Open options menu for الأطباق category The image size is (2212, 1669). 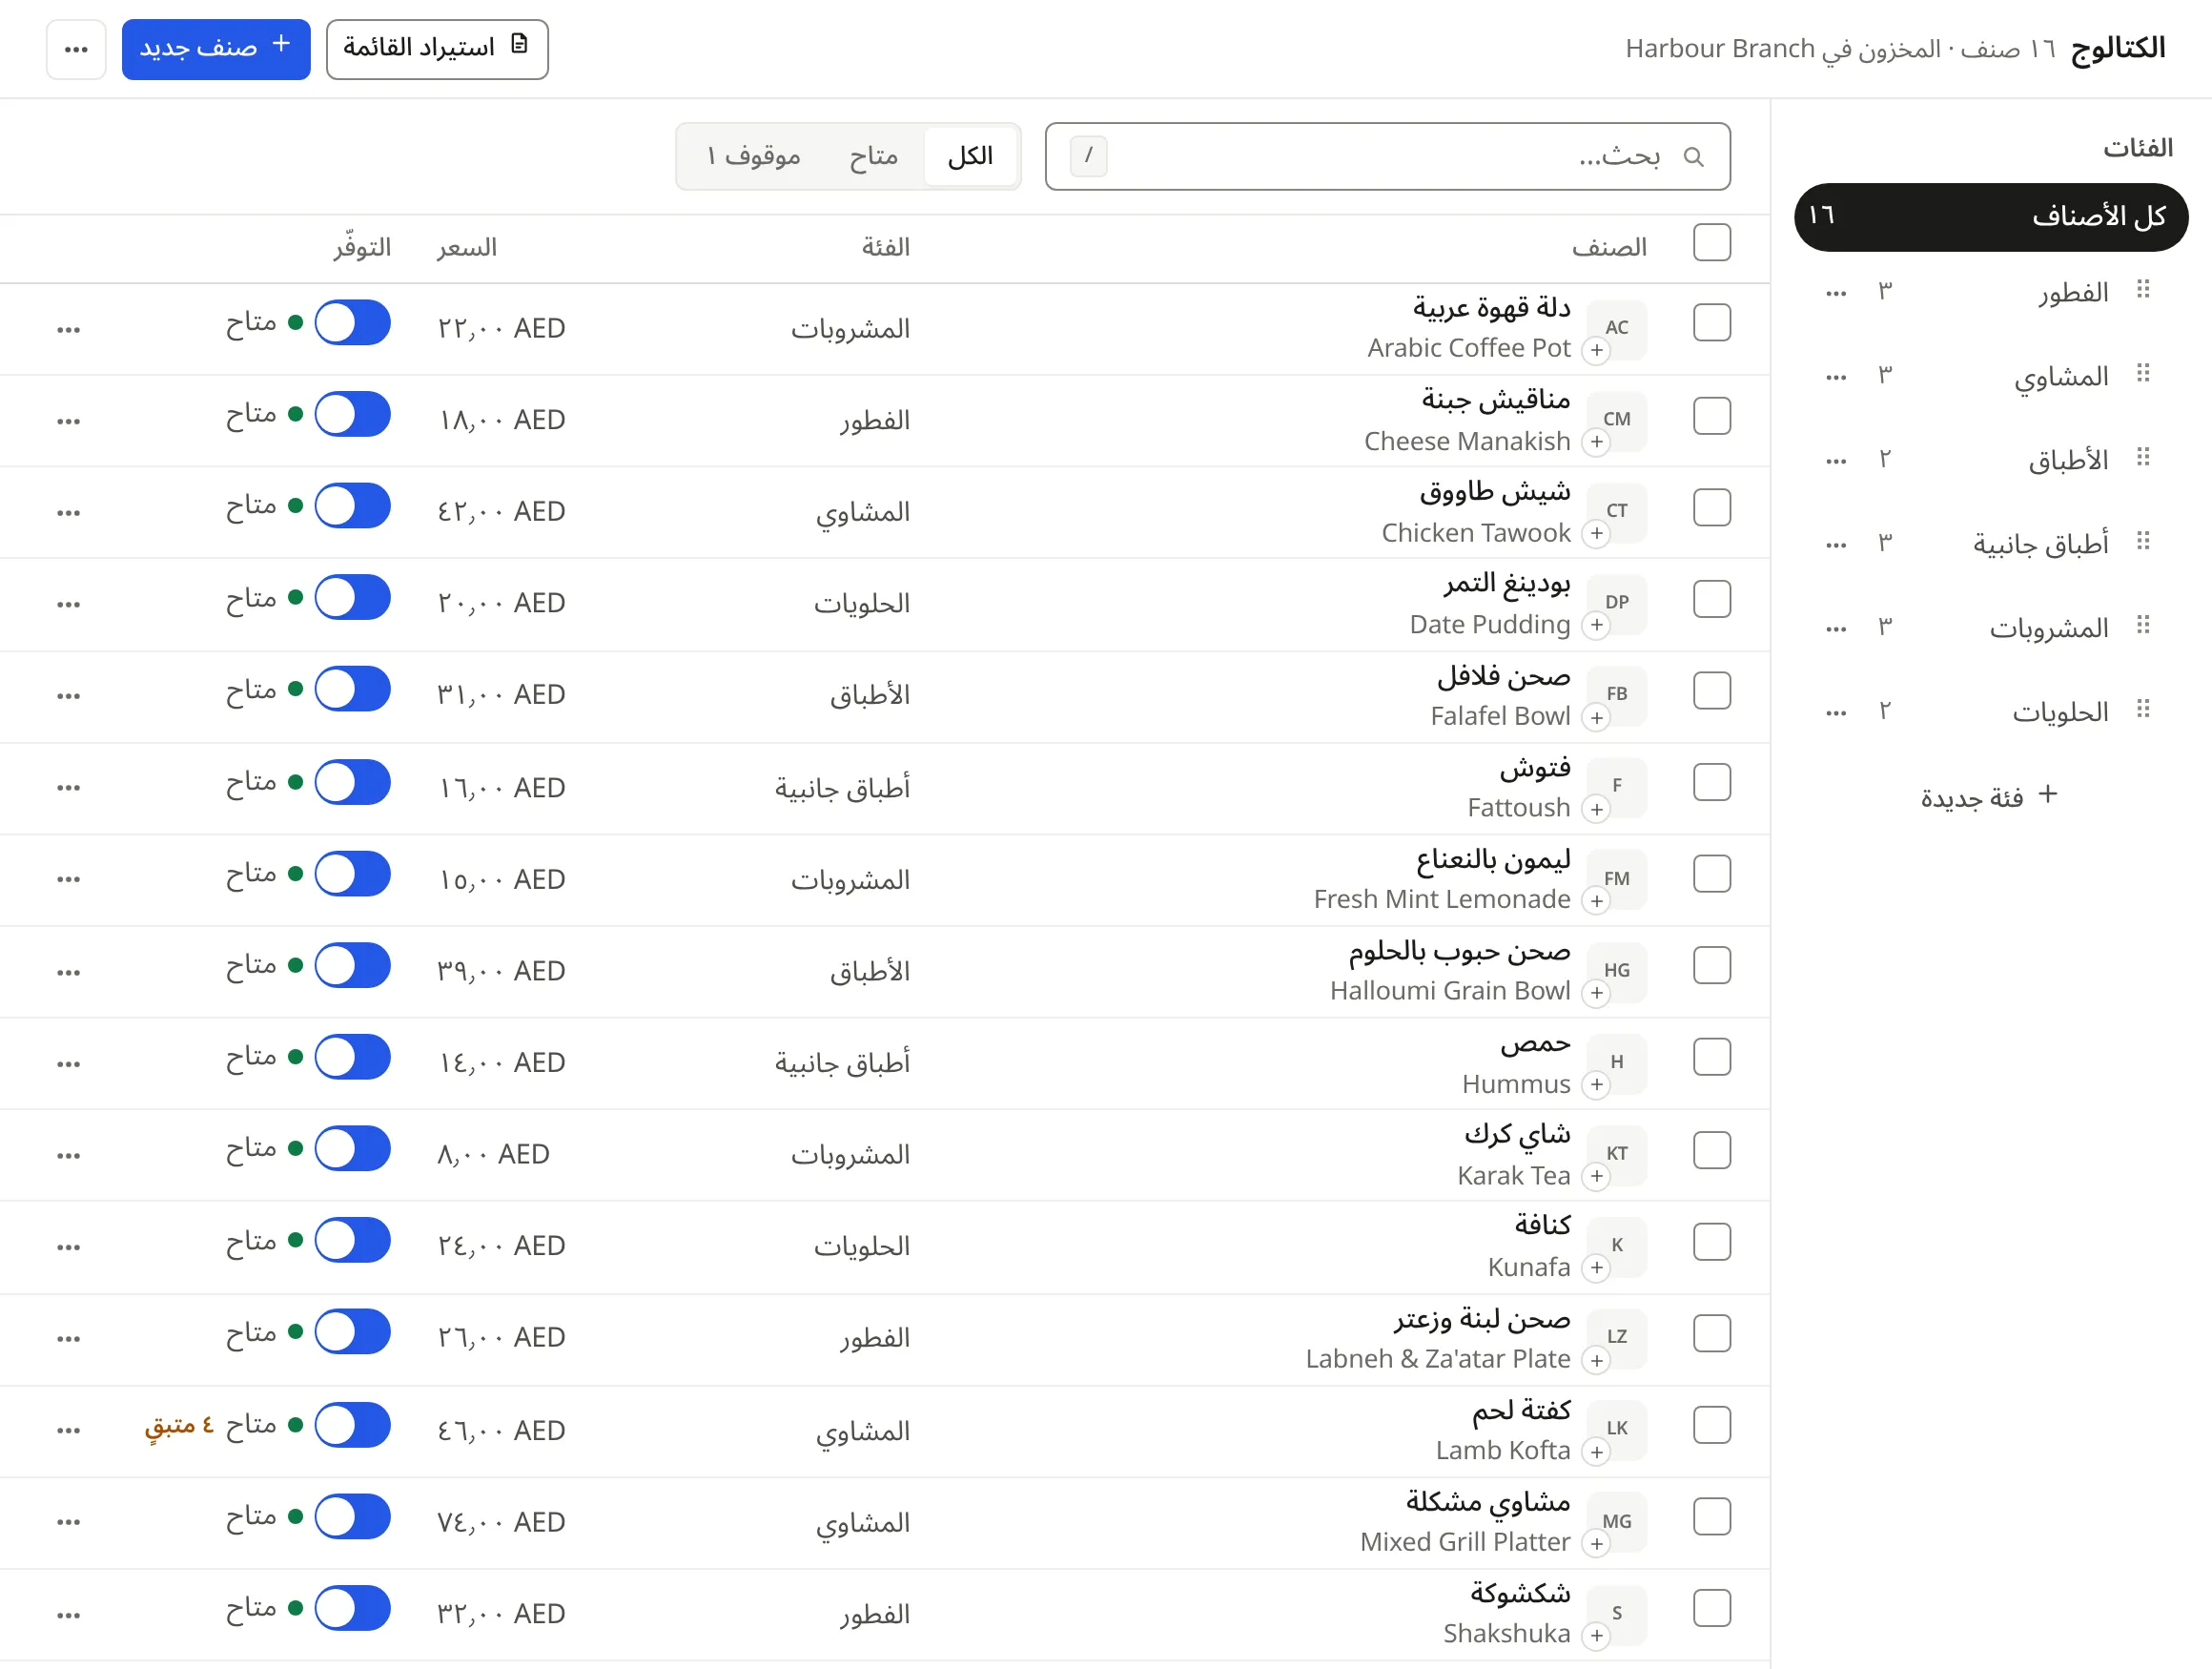(1836, 462)
